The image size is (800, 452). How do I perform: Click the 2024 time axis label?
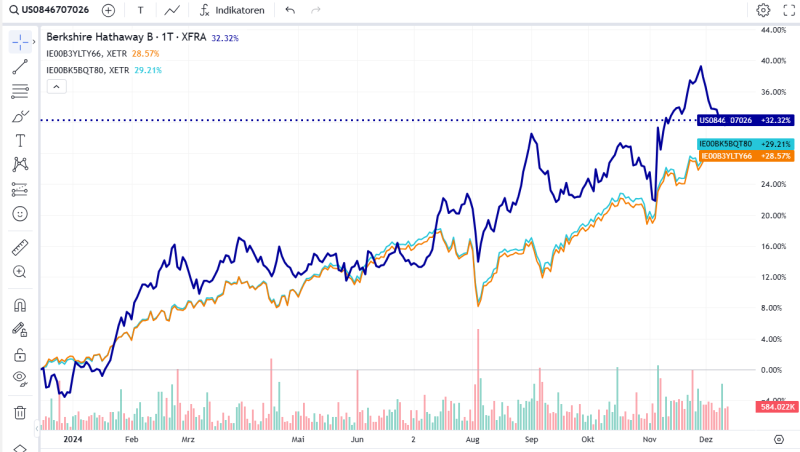[72, 439]
